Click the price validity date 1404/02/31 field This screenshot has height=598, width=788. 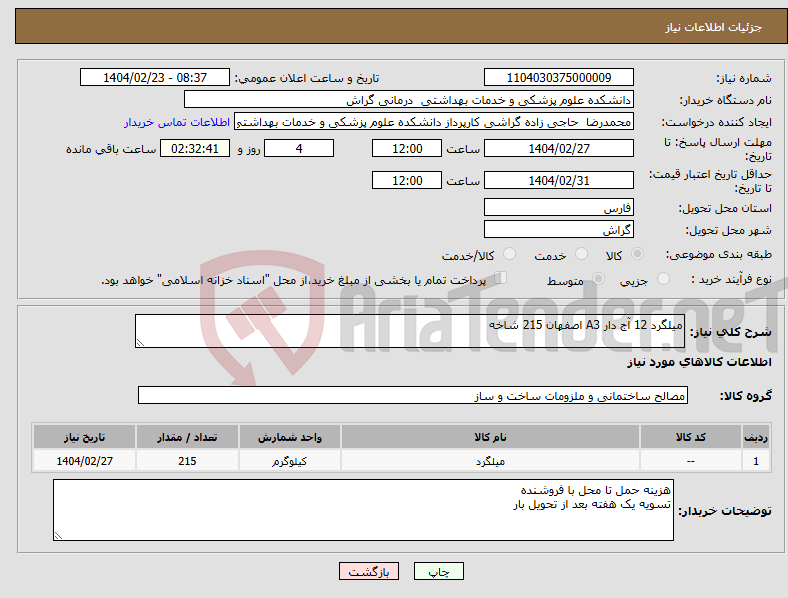pyautogui.click(x=558, y=180)
